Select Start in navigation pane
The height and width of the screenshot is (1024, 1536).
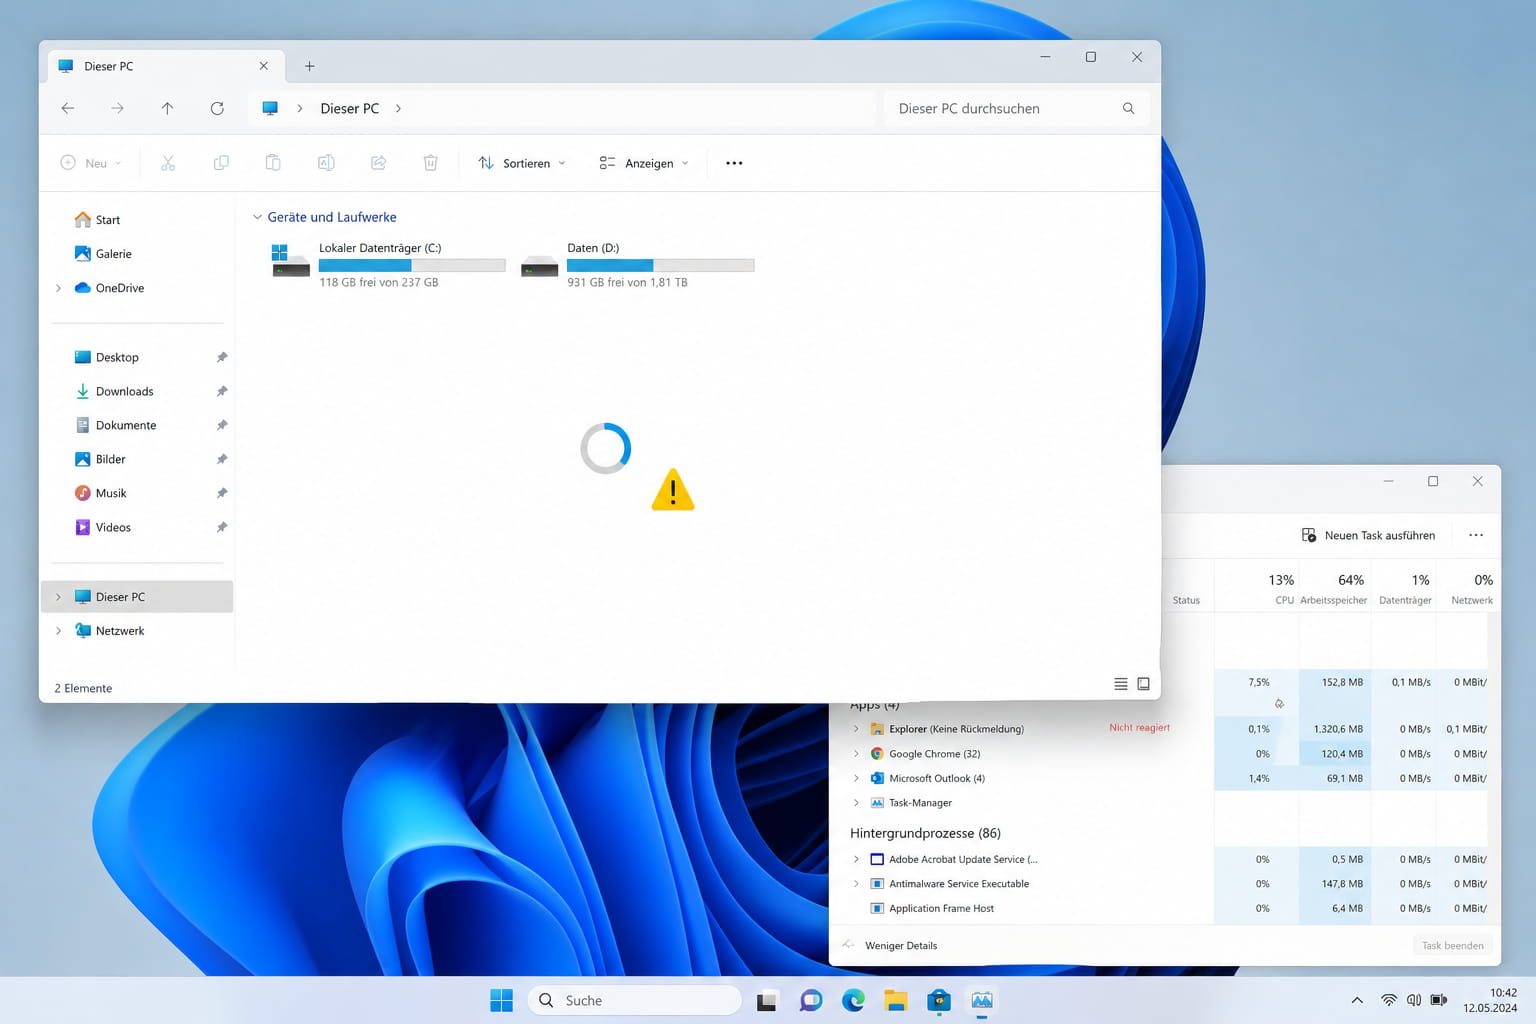[x=97, y=220]
